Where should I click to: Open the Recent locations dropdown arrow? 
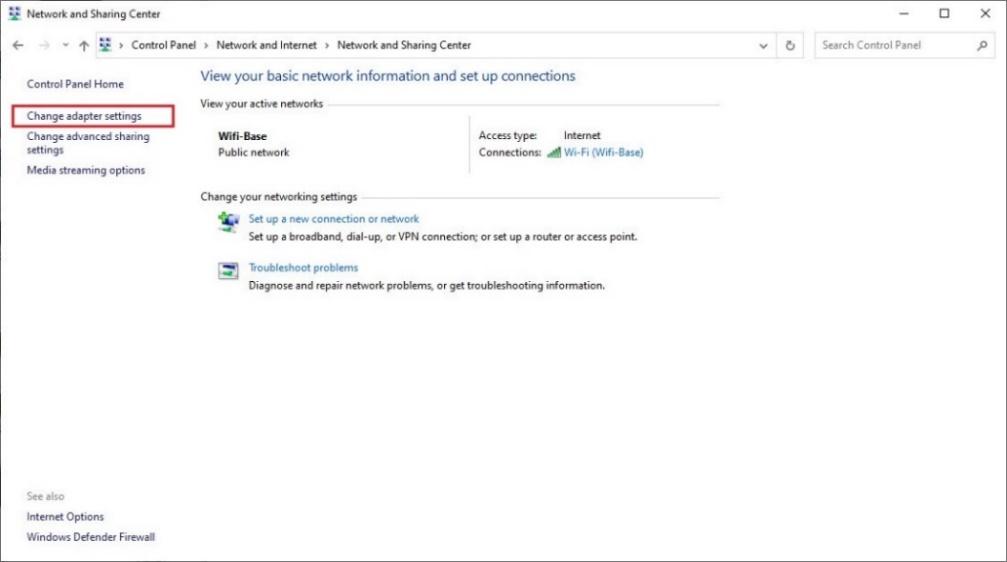66,45
